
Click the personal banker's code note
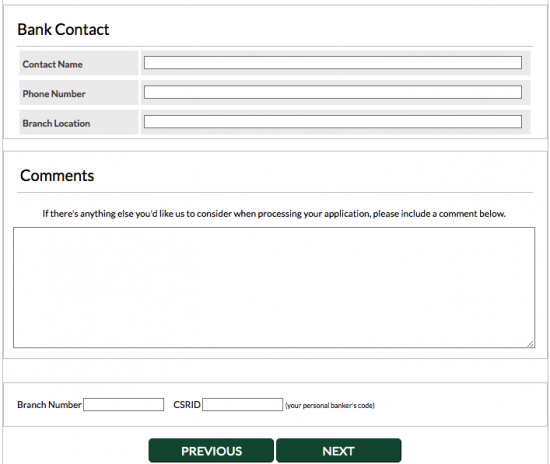tap(330, 405)
